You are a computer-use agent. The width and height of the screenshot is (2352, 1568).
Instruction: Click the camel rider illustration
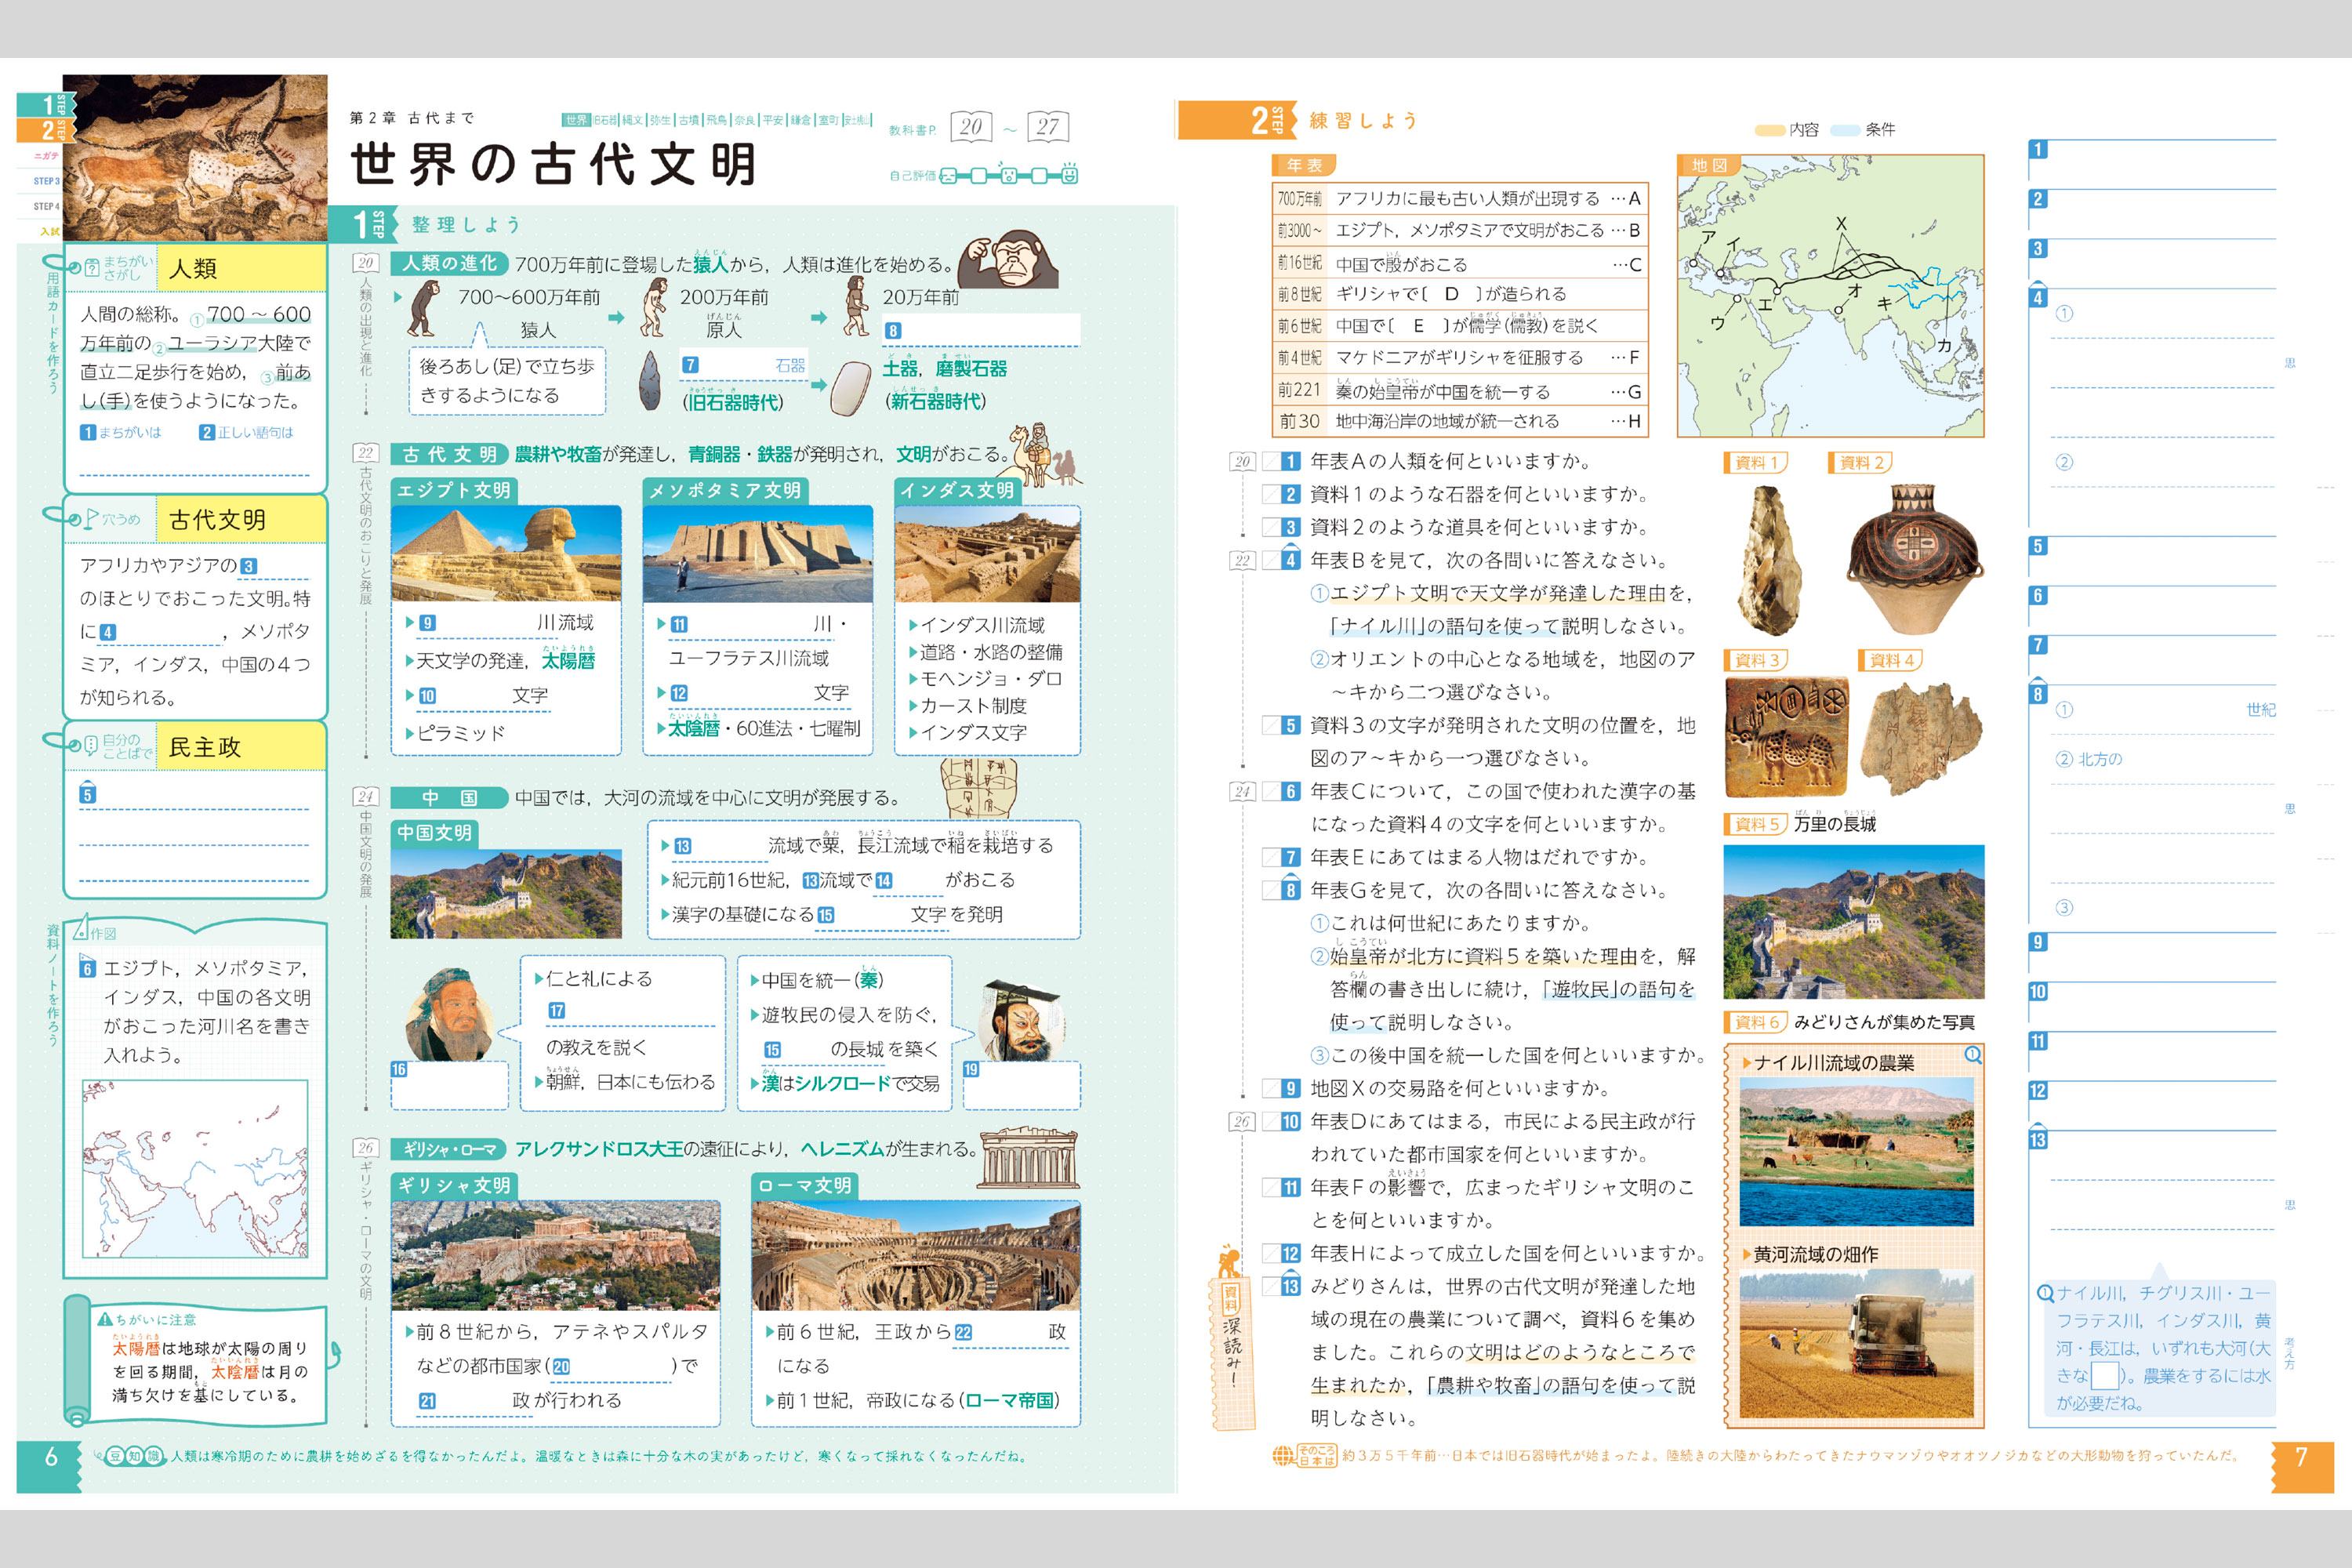(x=1045, y=455)
